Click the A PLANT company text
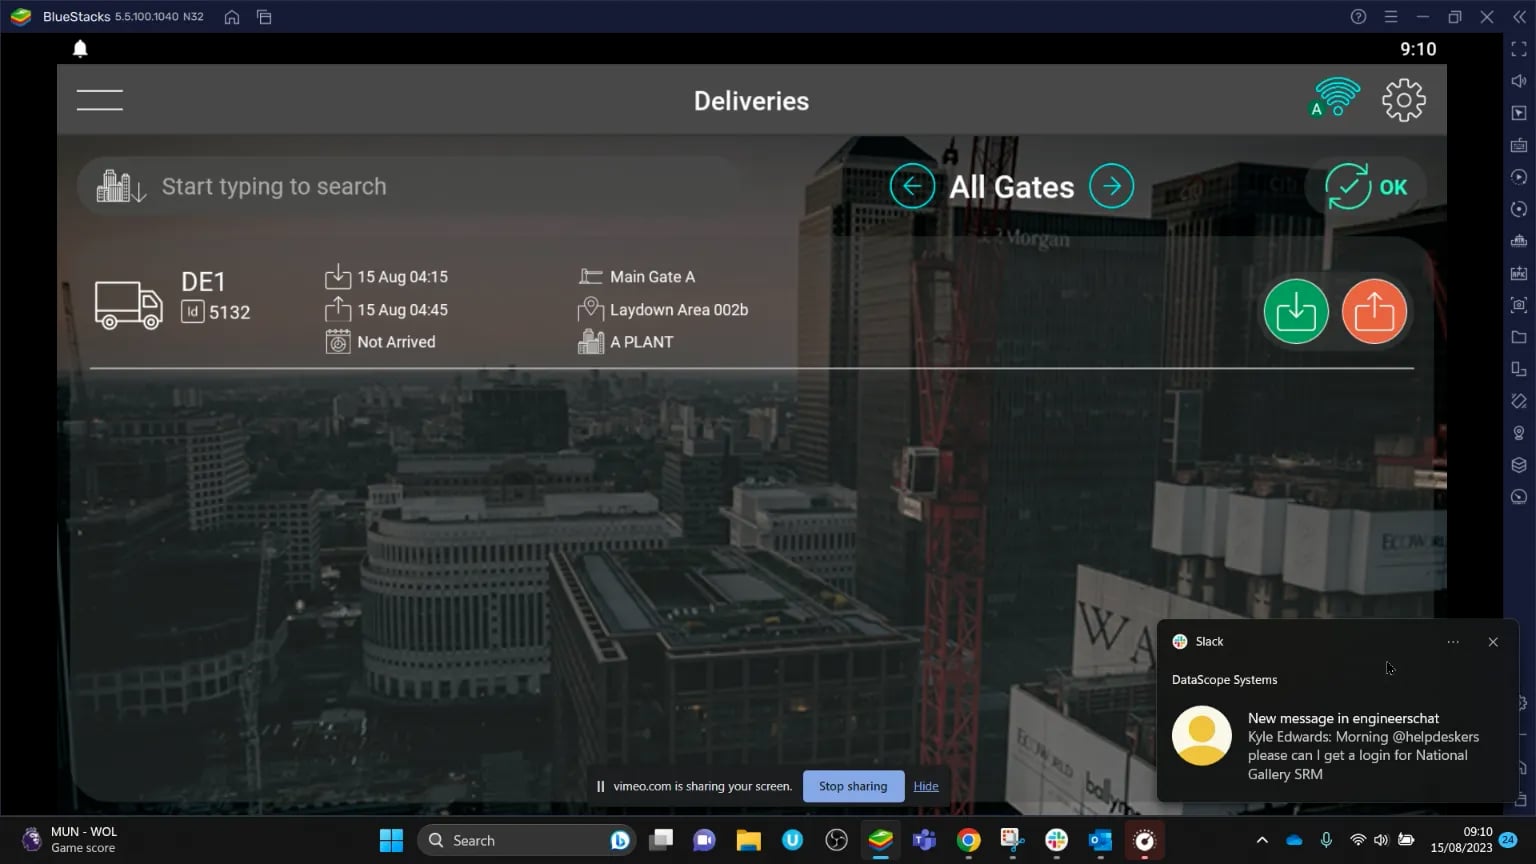 (642, 342)
